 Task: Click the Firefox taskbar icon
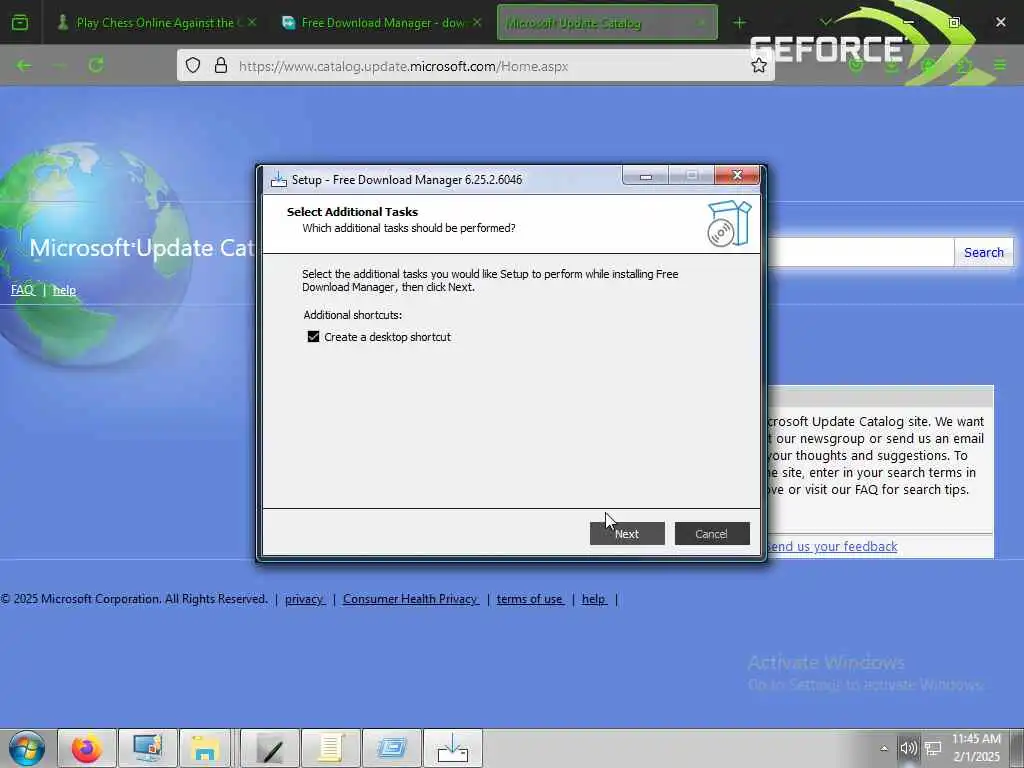pyautogui.click(x=87, y=748)
